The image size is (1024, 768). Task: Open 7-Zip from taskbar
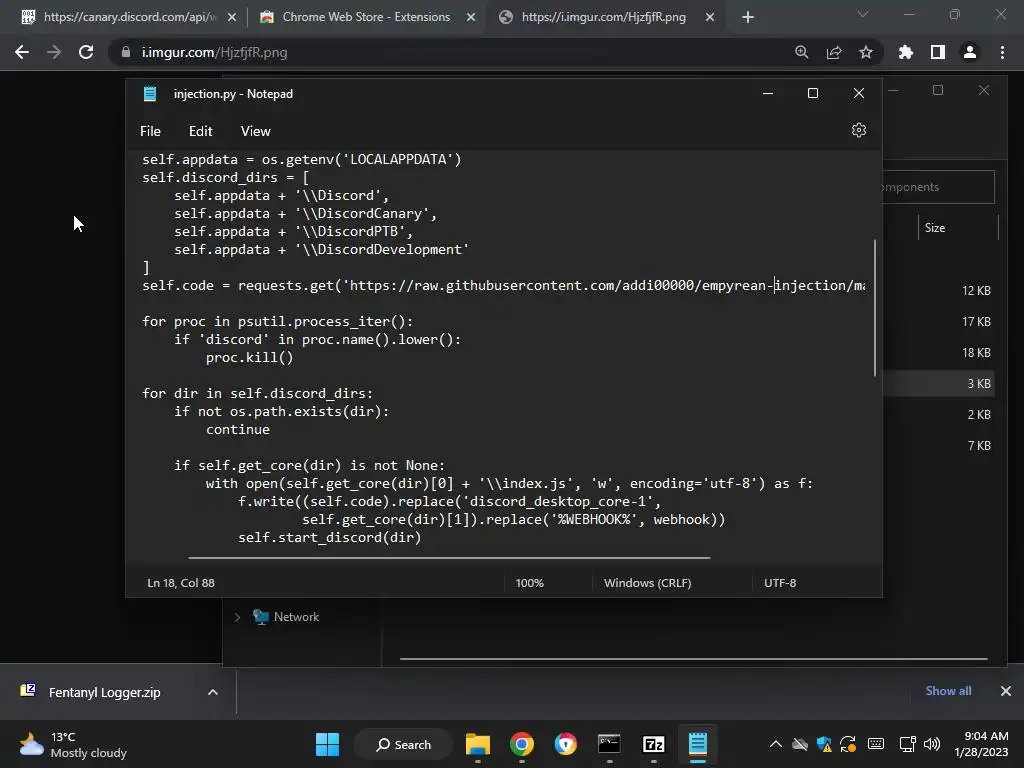click(654, 744)
